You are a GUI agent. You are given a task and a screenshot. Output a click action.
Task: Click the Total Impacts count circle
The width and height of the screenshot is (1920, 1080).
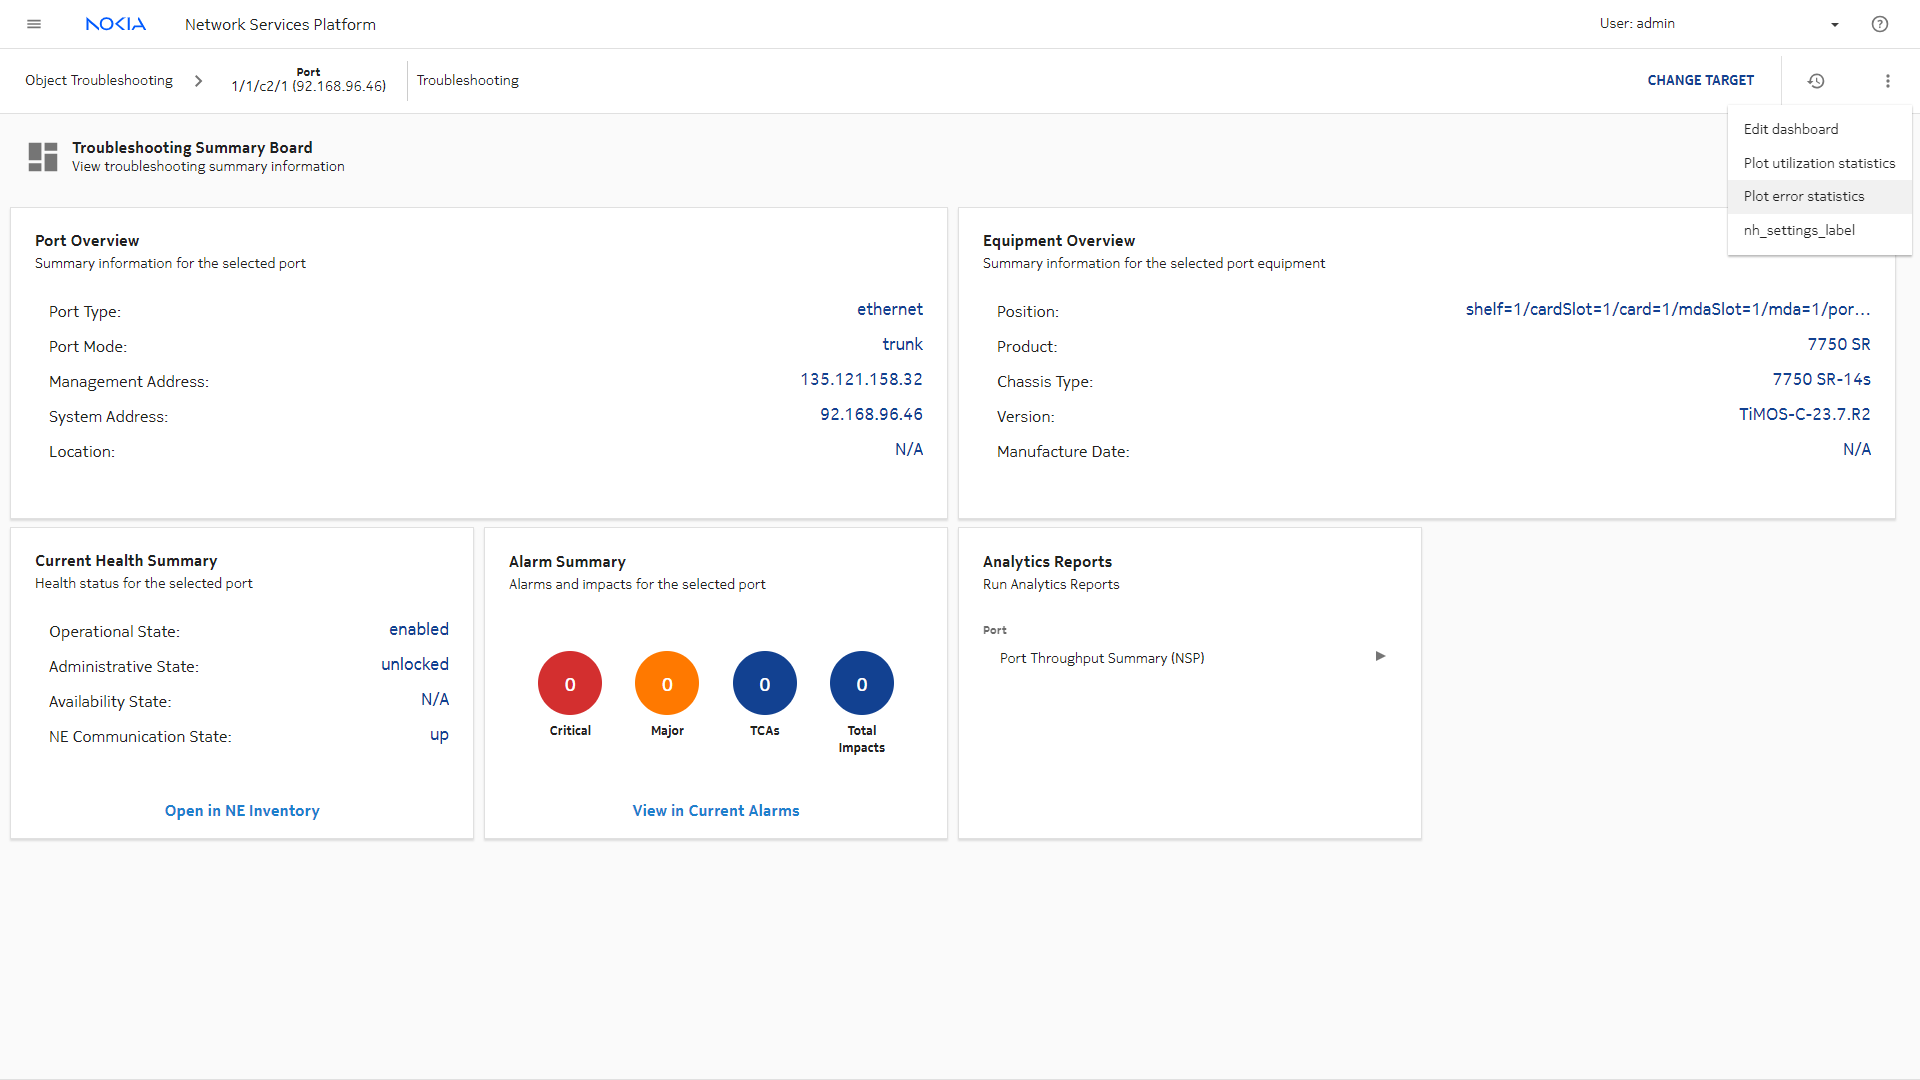862,684
